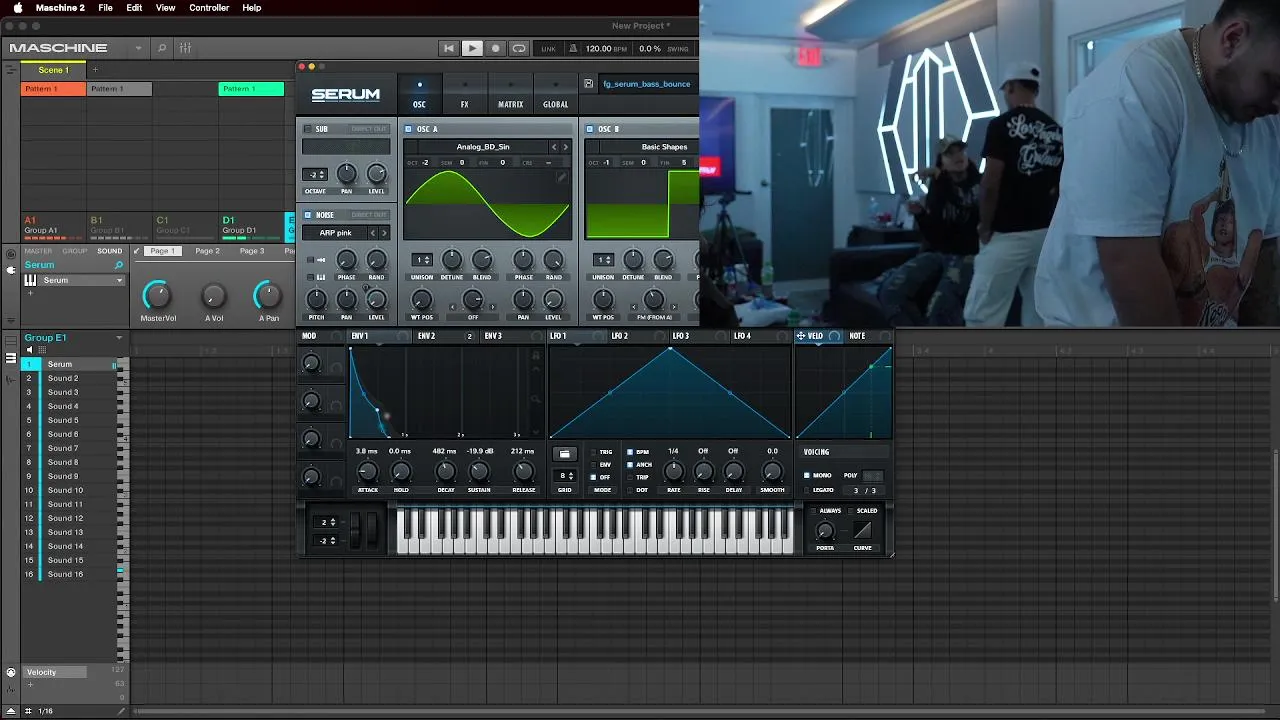1280x720 pixels.
Task: Open the Controller menu
Action: click(x=209, y=8)
